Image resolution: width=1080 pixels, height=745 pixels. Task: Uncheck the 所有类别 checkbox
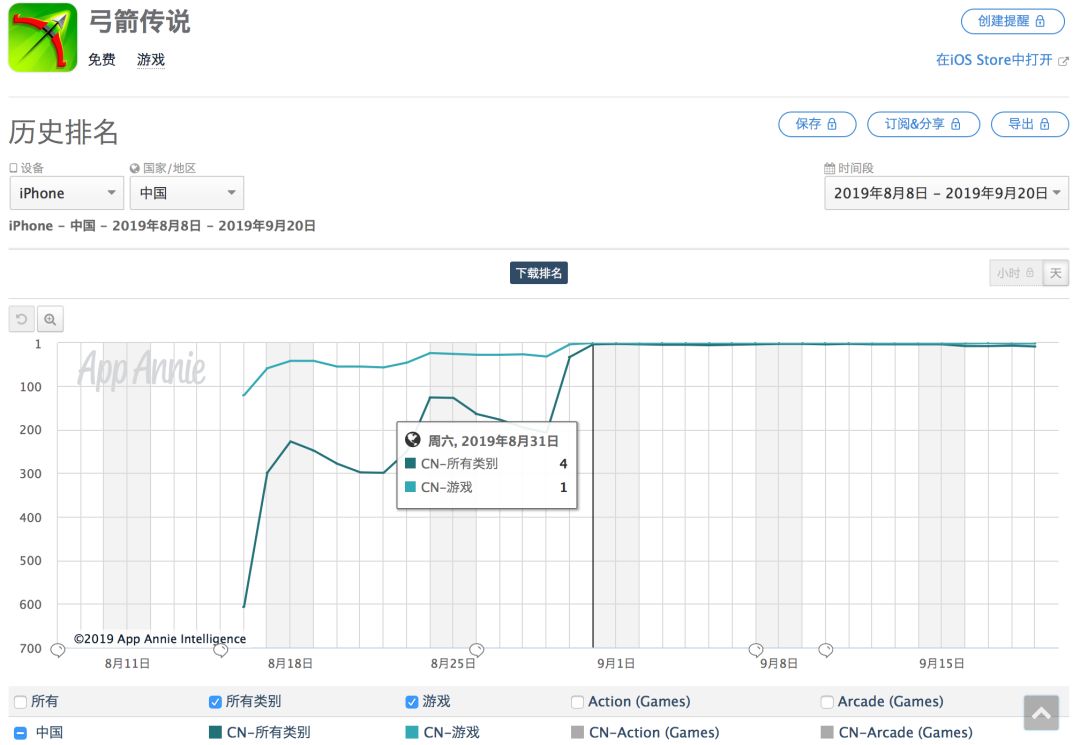coord(215,702)
